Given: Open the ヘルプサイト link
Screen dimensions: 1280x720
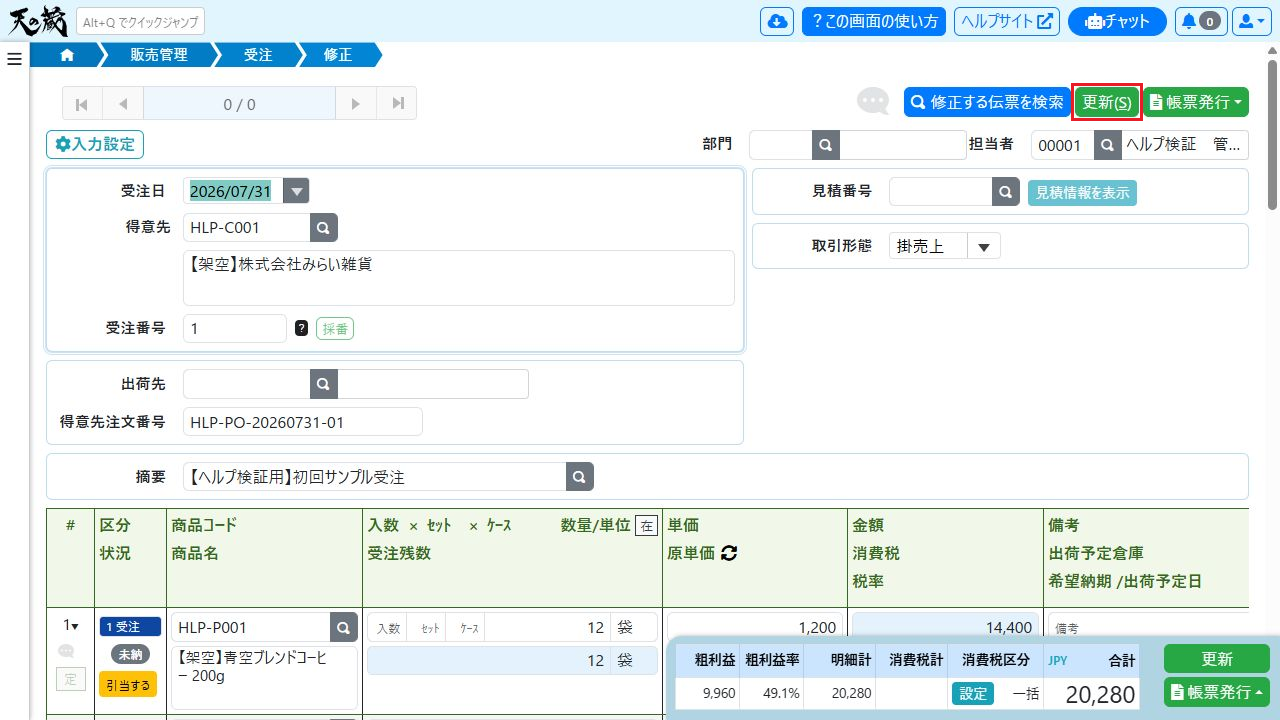Looking at the screenshot, I should coord(1007,21).
